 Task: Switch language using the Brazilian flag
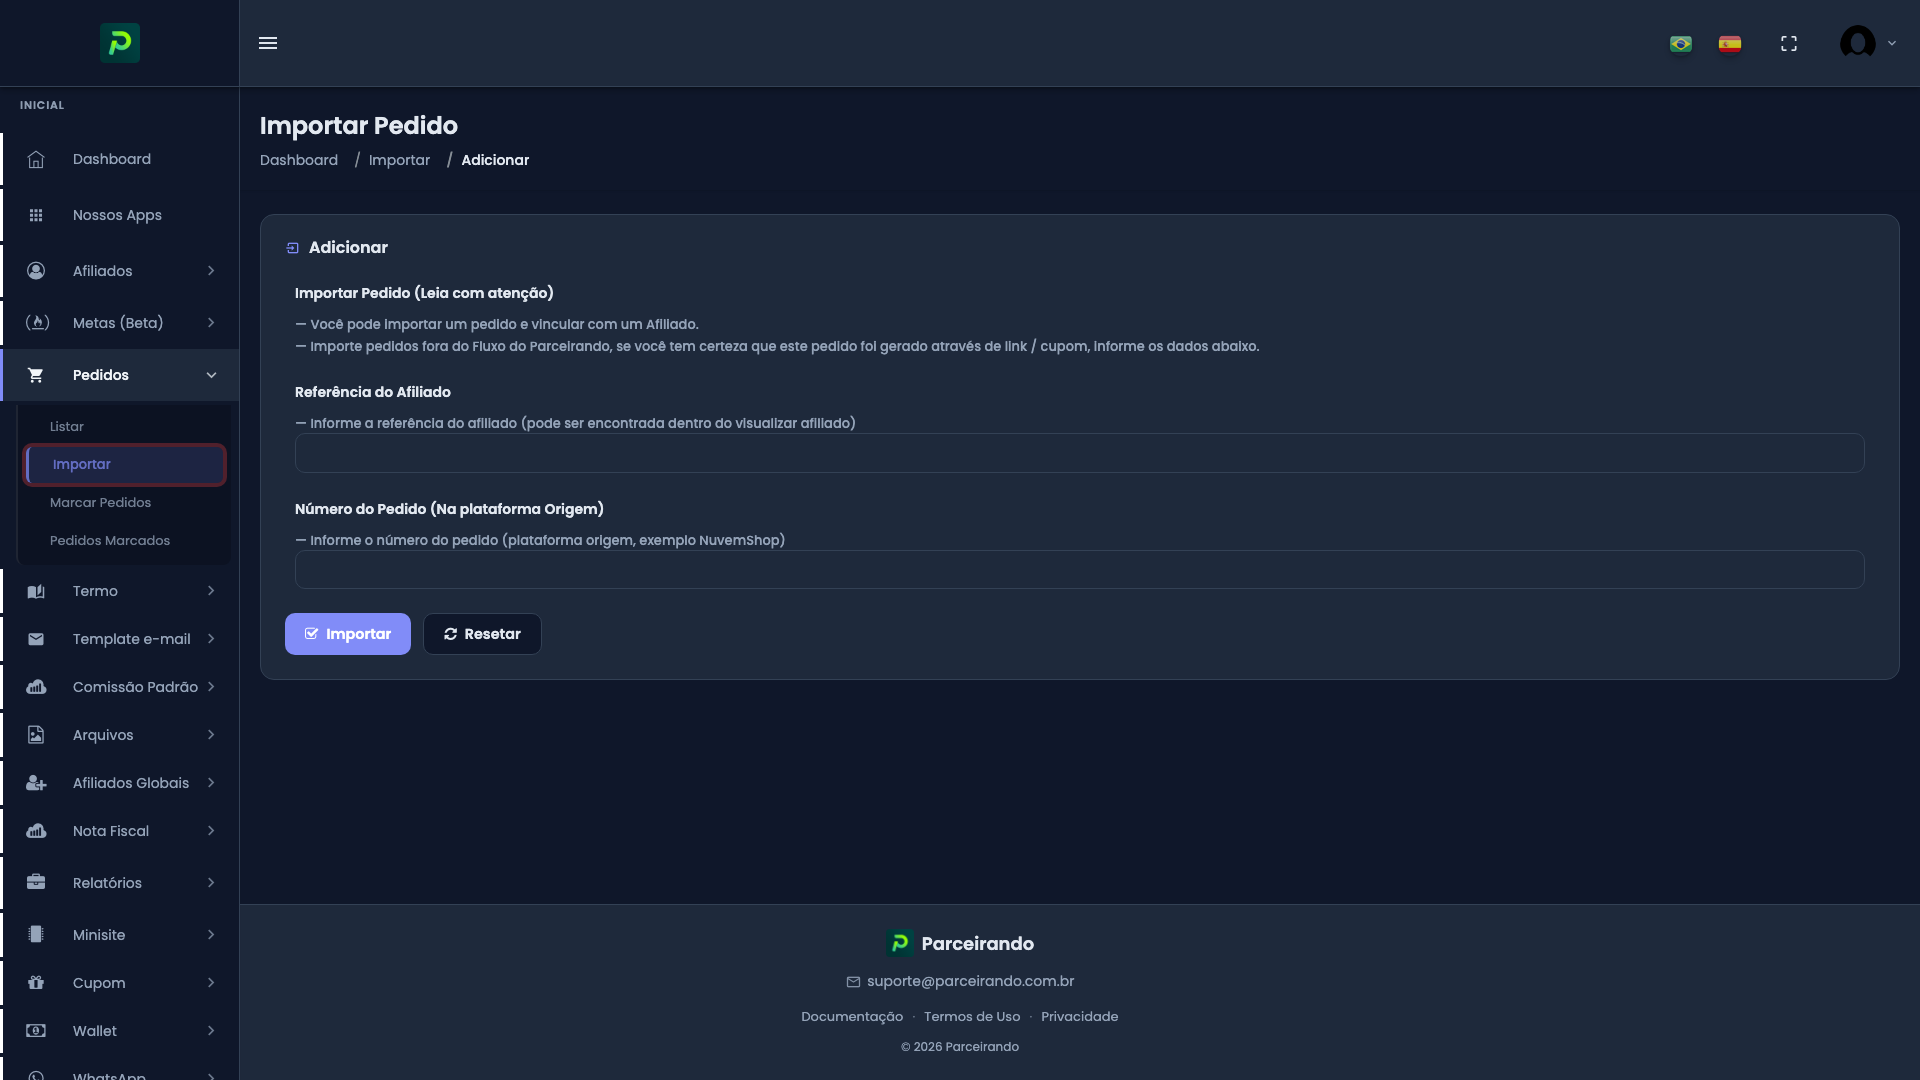tap(1680, 43)
